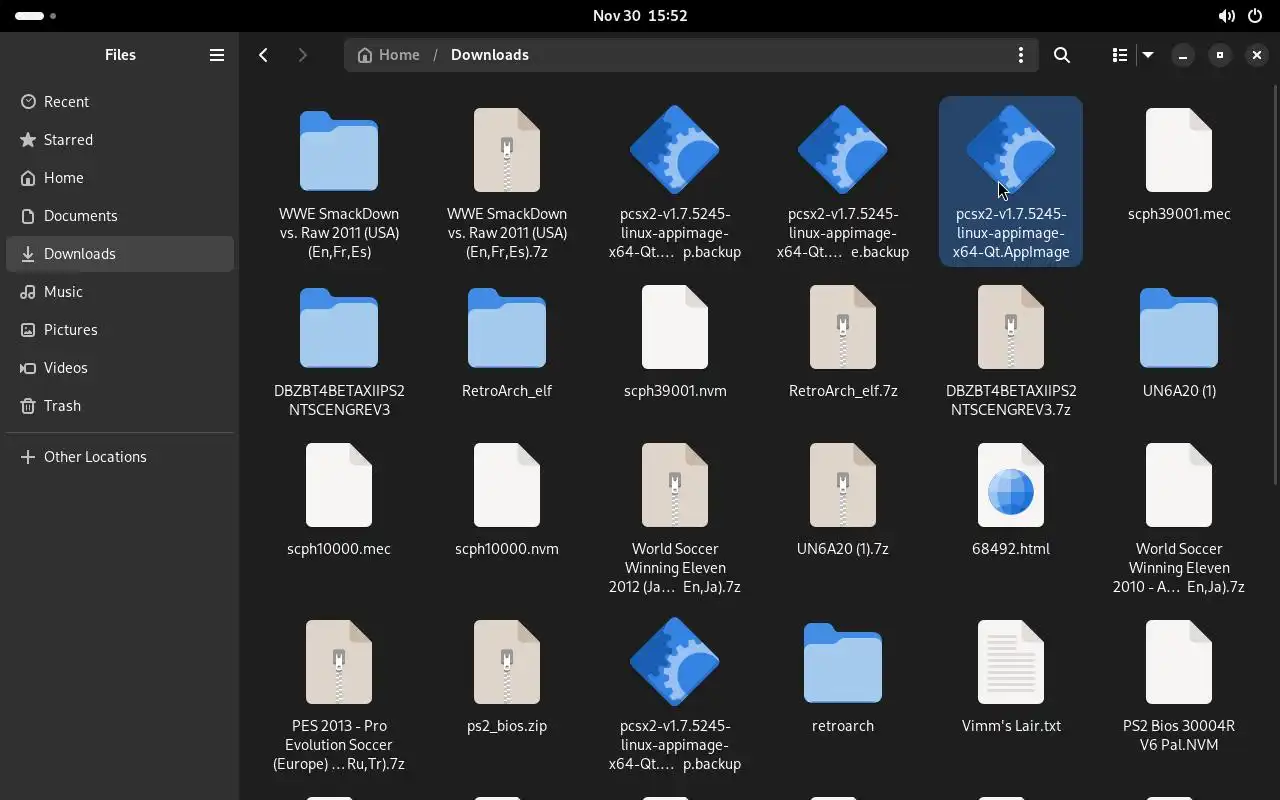Open Starred in sidebar
Viewport: 1280px width, 800px height.
[x=120, y=140]
